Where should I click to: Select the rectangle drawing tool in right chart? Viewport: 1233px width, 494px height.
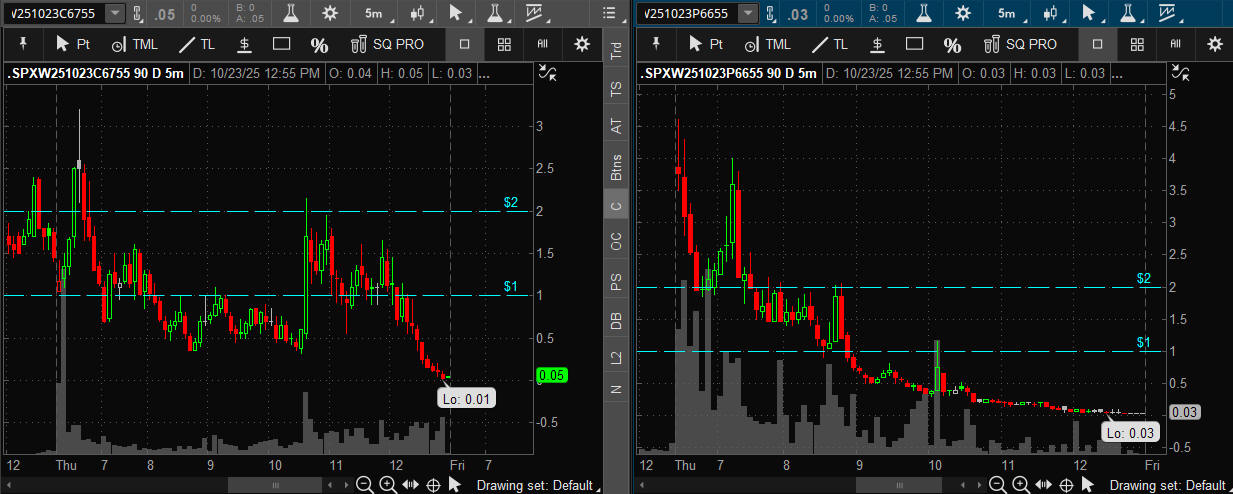pos(914,44)
